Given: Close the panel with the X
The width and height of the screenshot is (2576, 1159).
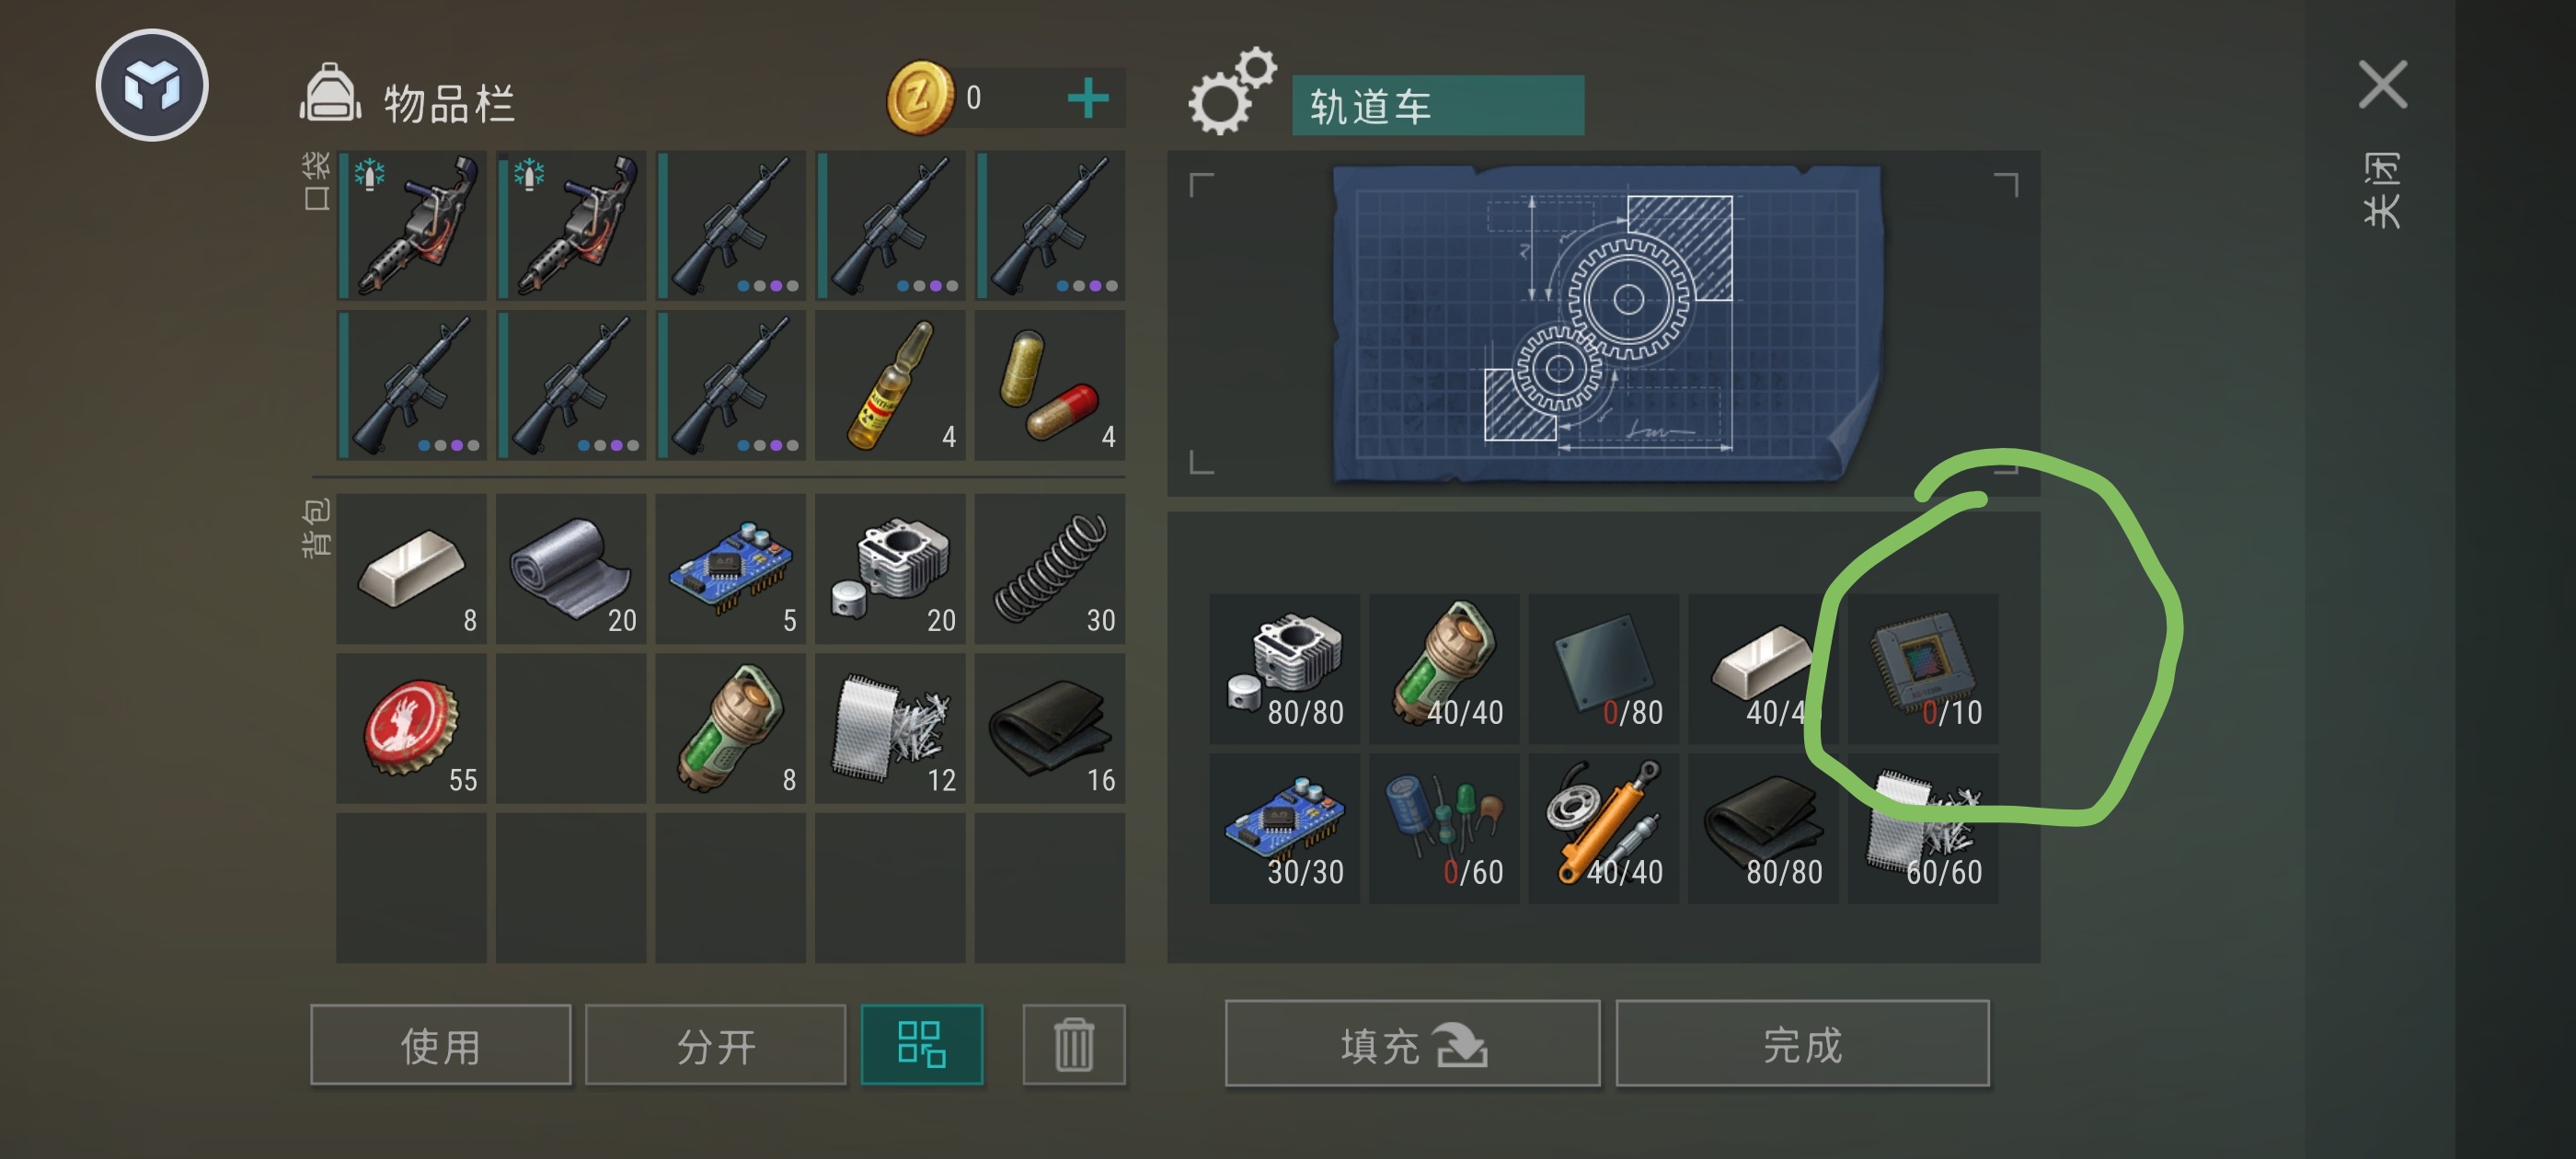Looking at the screenshot, I should (2383, 84).
